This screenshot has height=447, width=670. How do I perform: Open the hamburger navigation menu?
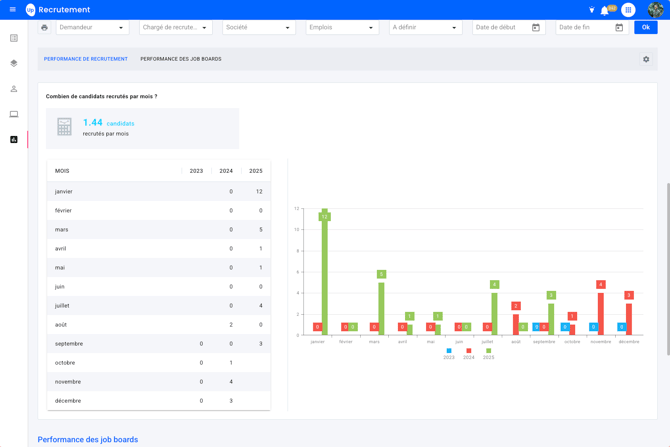click(12, 10)
